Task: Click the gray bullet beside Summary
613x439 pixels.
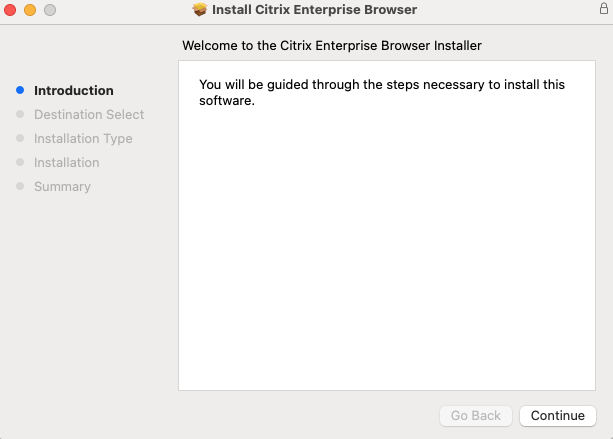Action: coord(20,186)
